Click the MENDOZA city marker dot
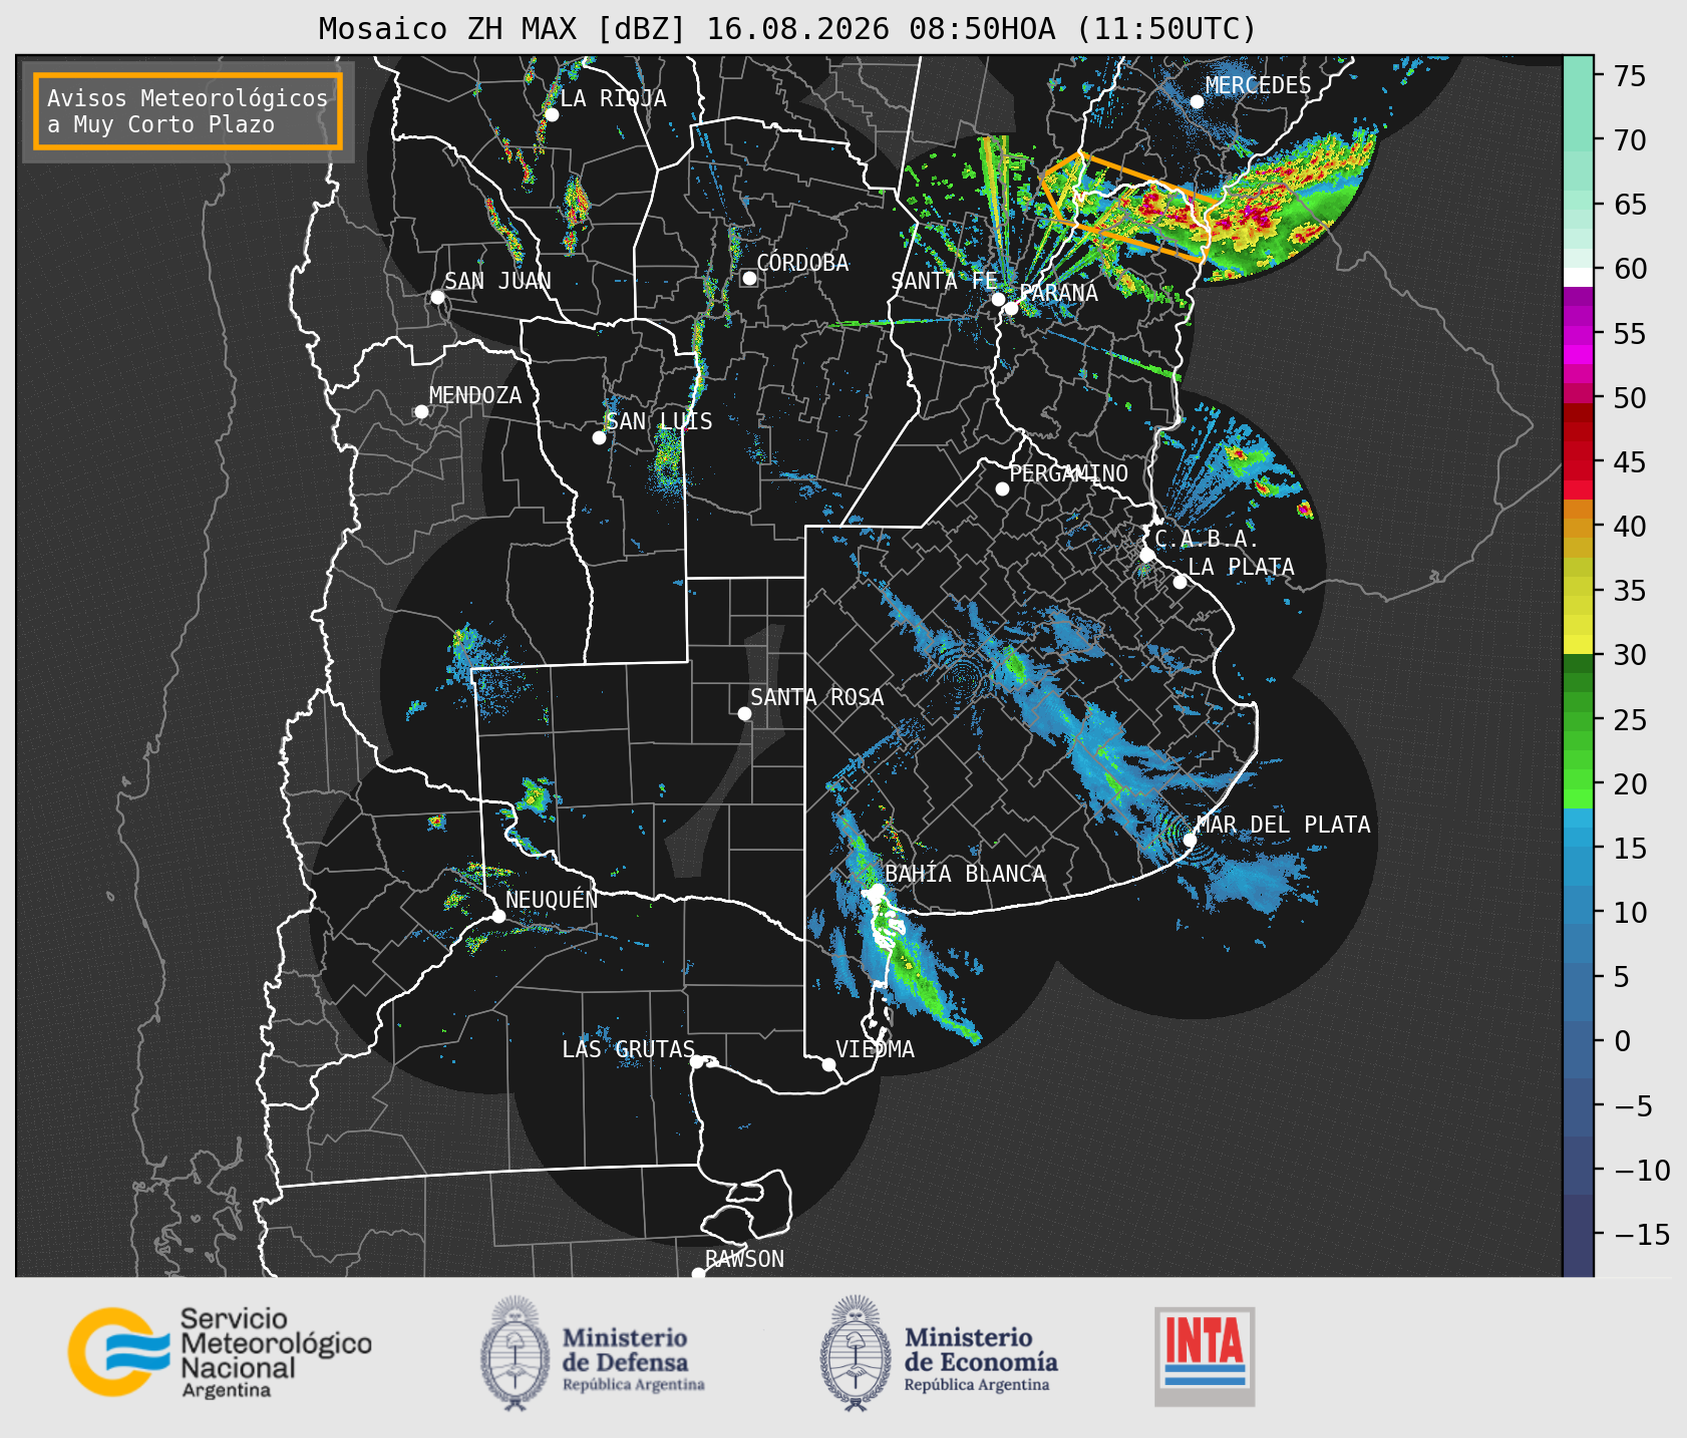Viewport: 1687px width, 1438px height. point(421,412)
